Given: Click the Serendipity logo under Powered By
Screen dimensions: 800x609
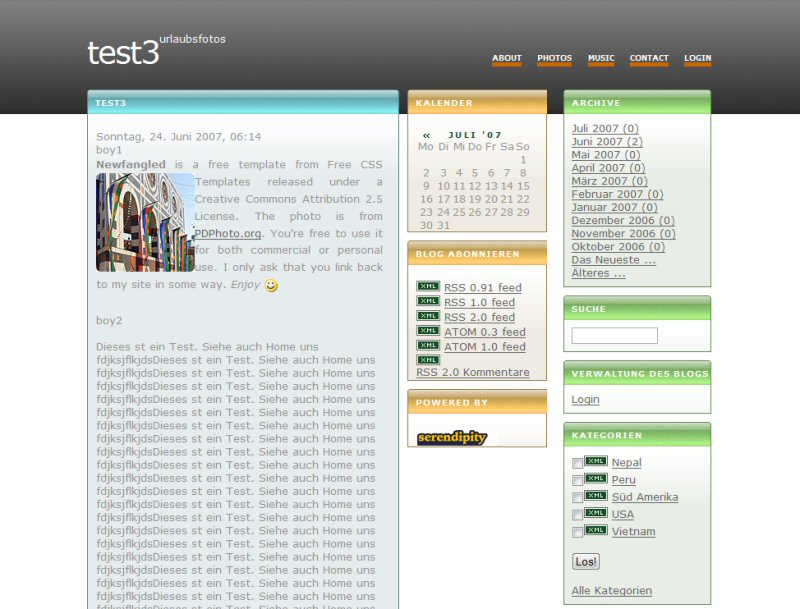Looking at the screenshot, I should (452, 437).
